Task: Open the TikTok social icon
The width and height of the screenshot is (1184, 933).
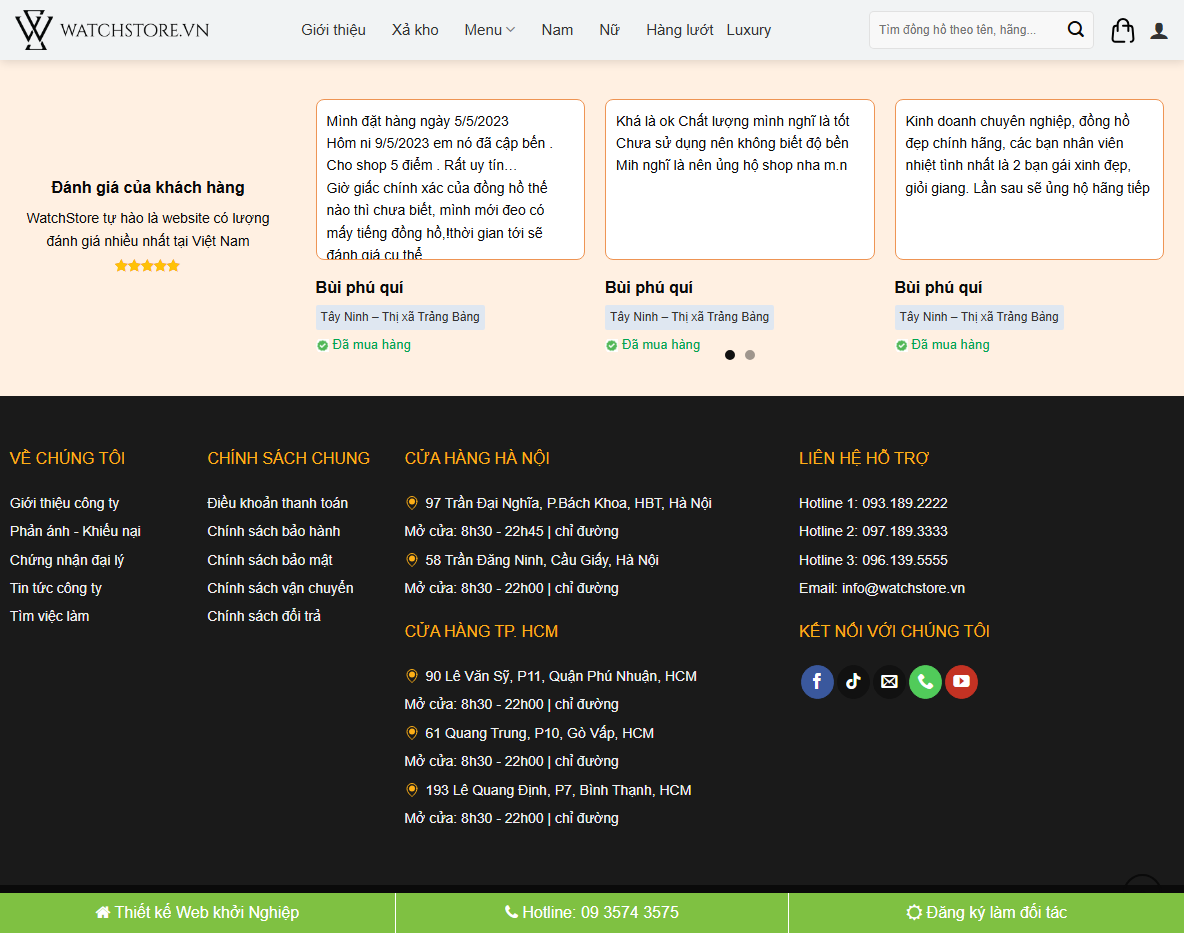Action: [x=853, y=681]
